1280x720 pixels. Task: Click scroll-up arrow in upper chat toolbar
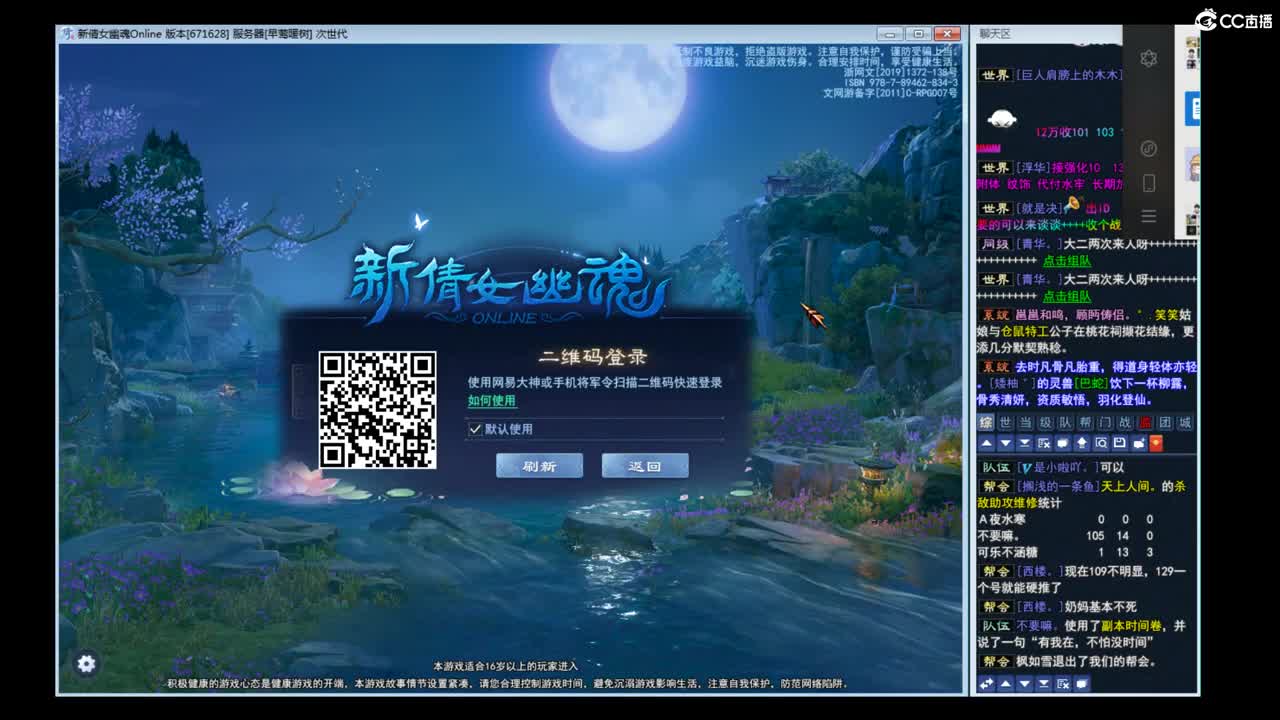(x=987, y=443)
